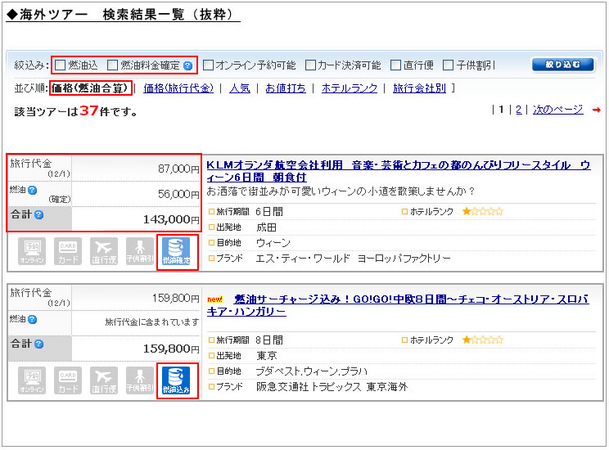The height and width of the screenshot is (450, 609).
Task: Click the blue 絞り込む button
Action: pos(563,64)
